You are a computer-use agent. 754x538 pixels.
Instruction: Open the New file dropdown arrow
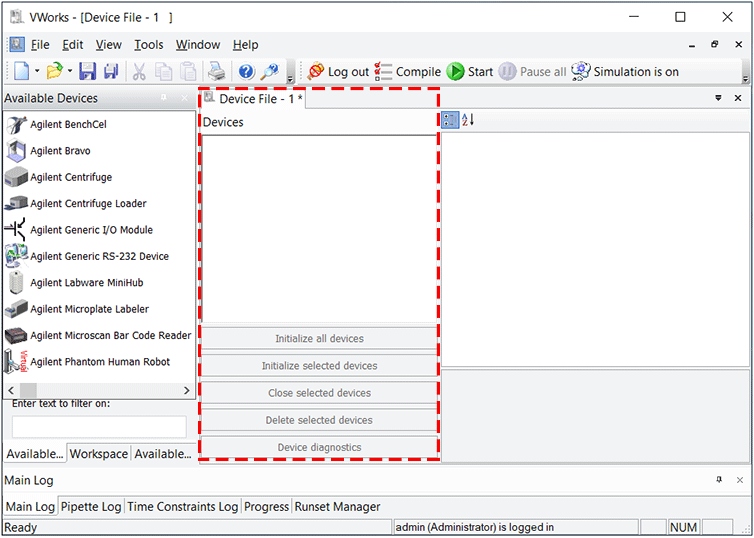pyautogui.click(x=37, y=72)
